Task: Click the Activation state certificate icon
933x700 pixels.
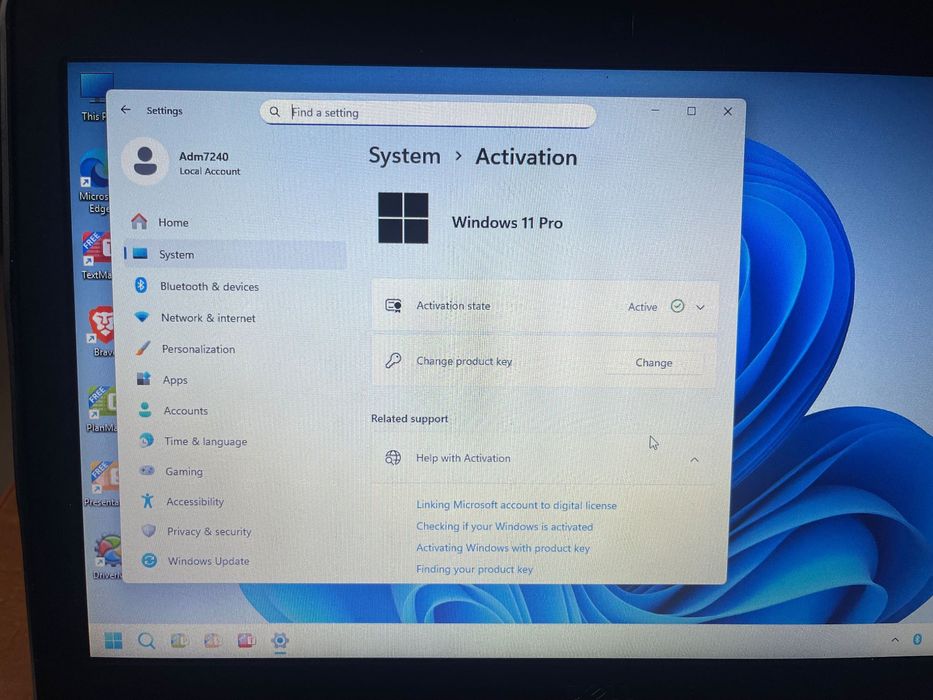Action: point(393,305)
